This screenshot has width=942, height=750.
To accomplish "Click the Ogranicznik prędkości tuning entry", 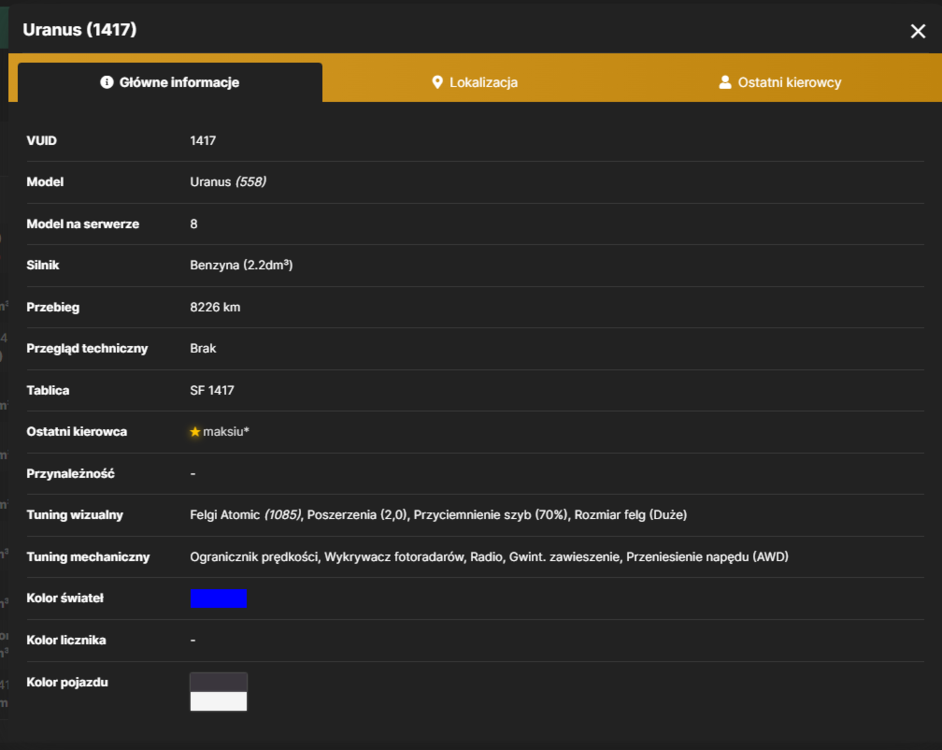I will (x=254, y=557).
